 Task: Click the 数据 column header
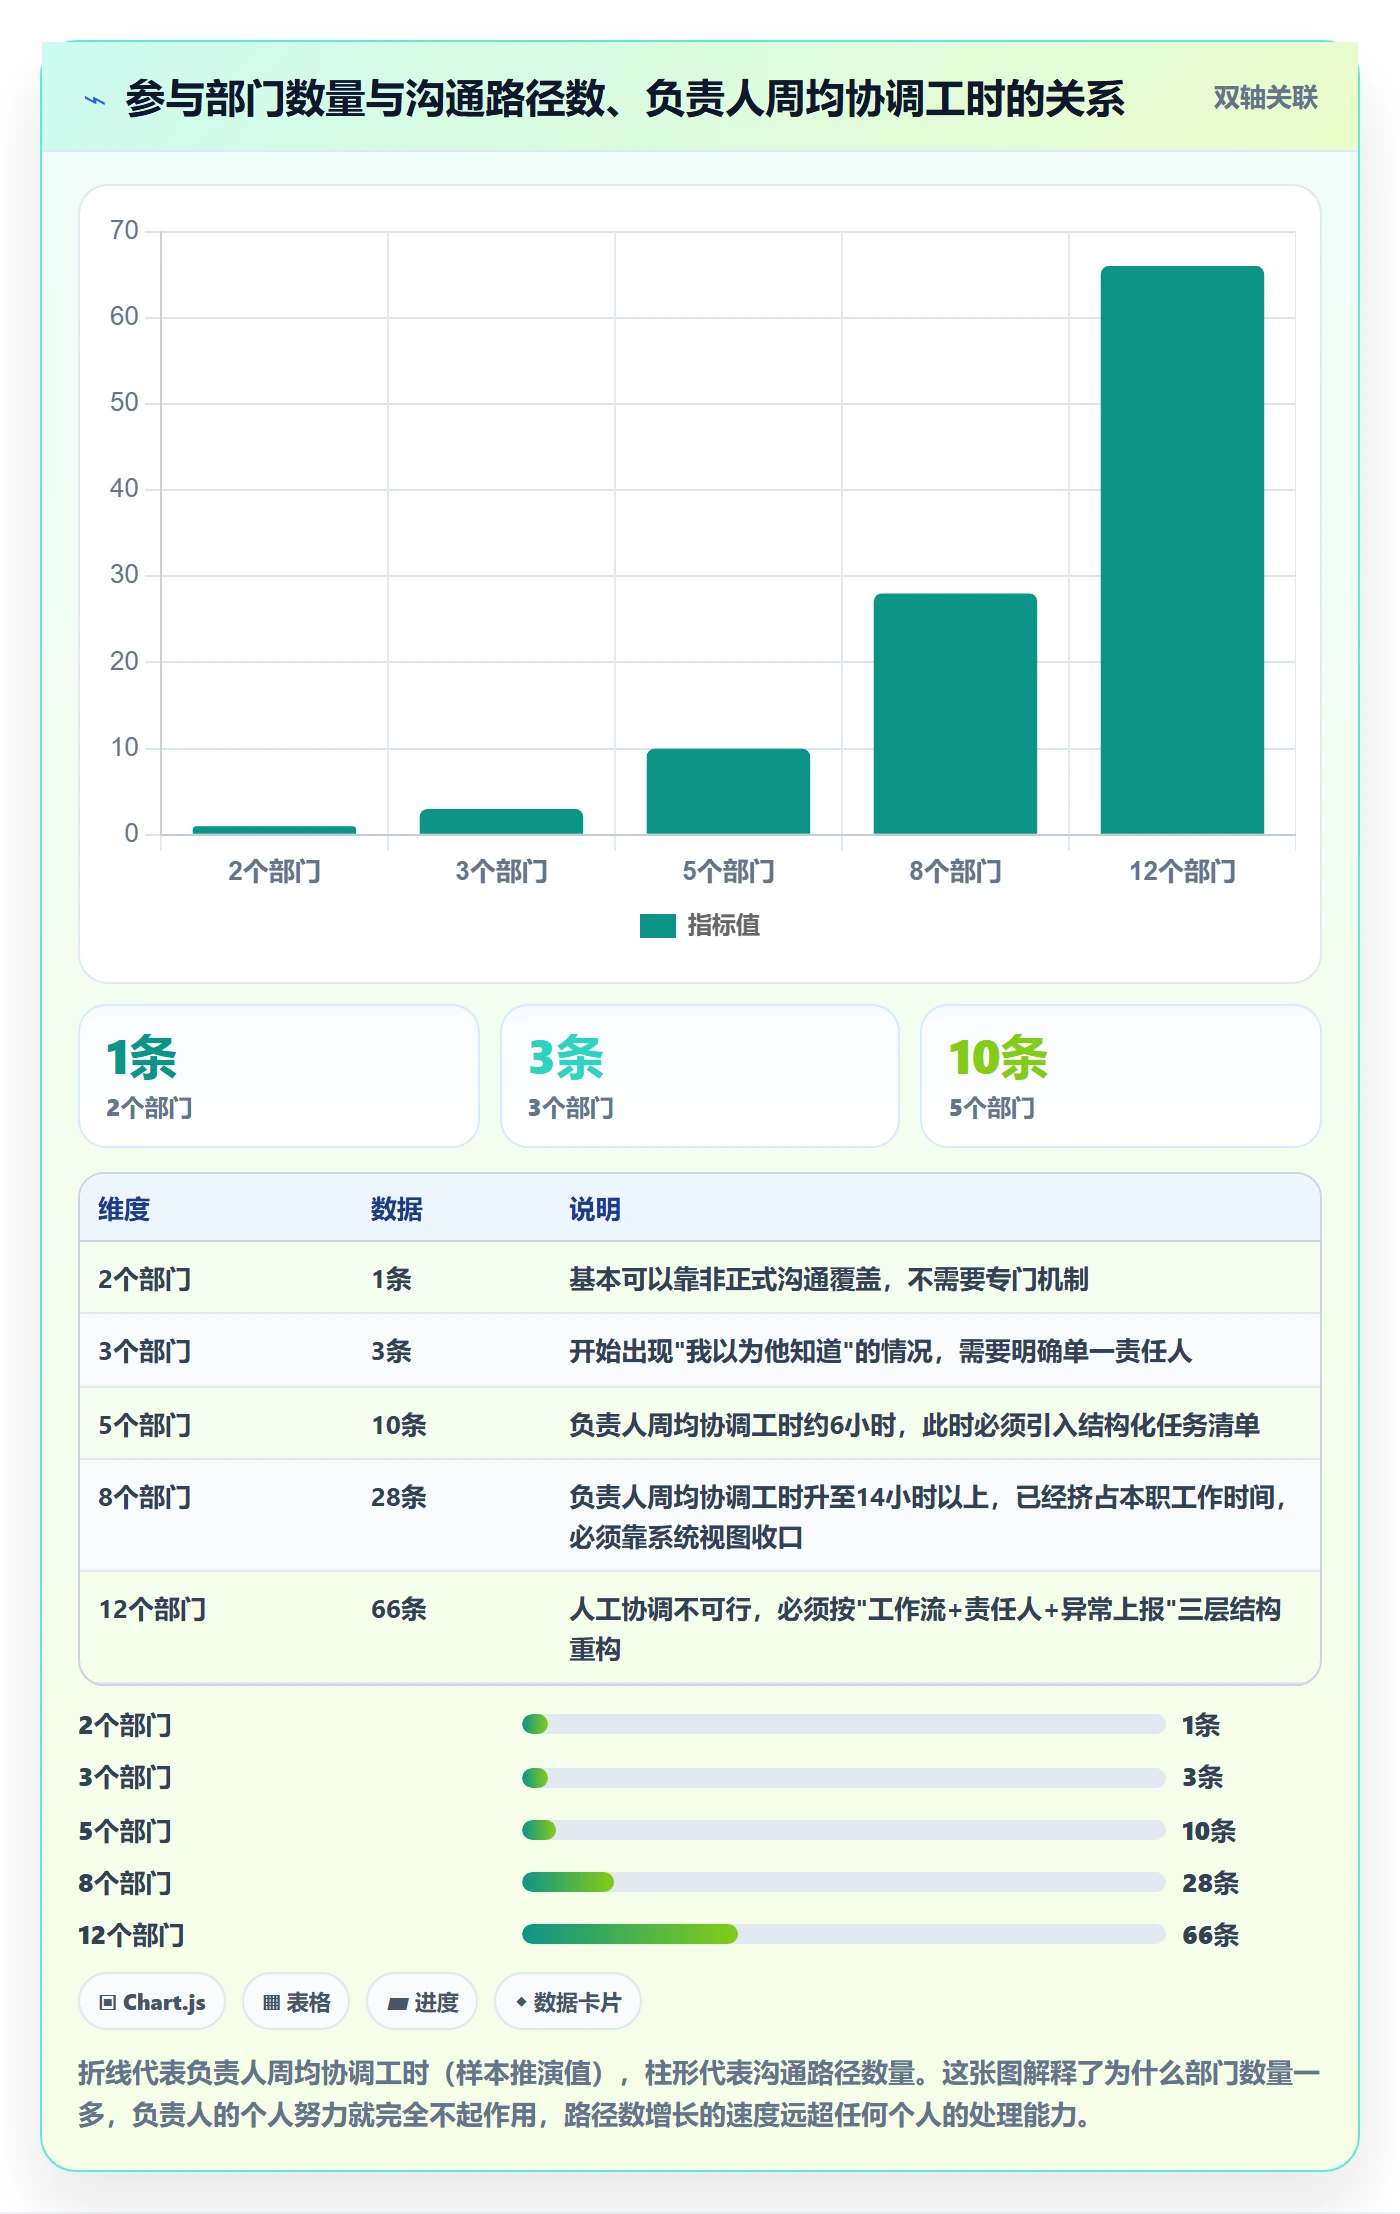coord(397,1209)
